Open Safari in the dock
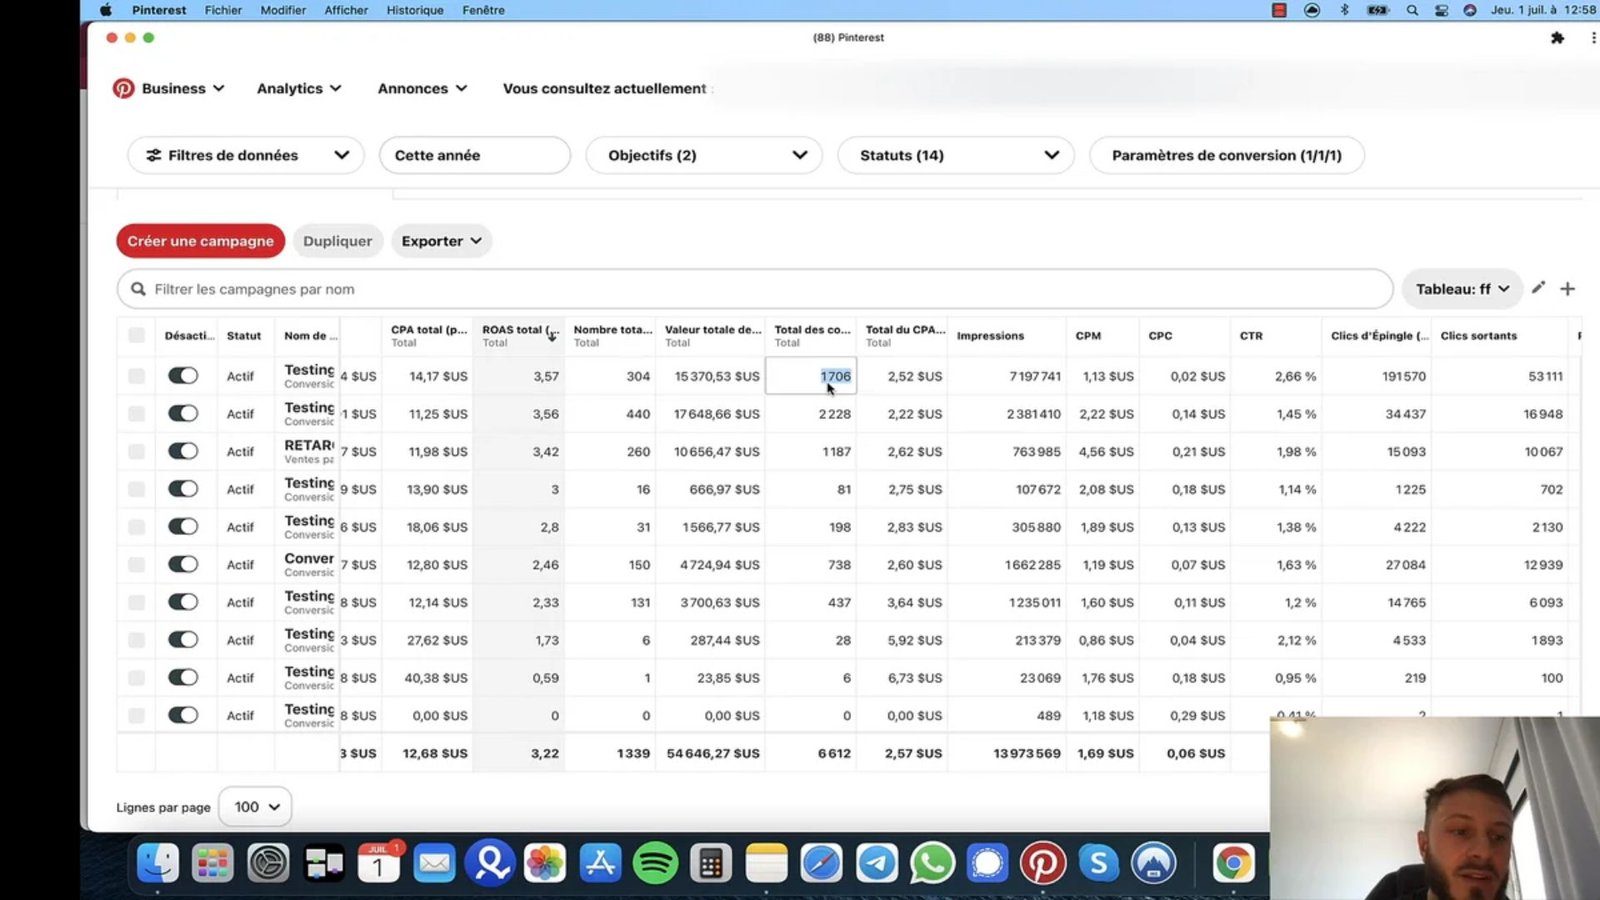Screen dimensions: 1600x900 (822, 863)
